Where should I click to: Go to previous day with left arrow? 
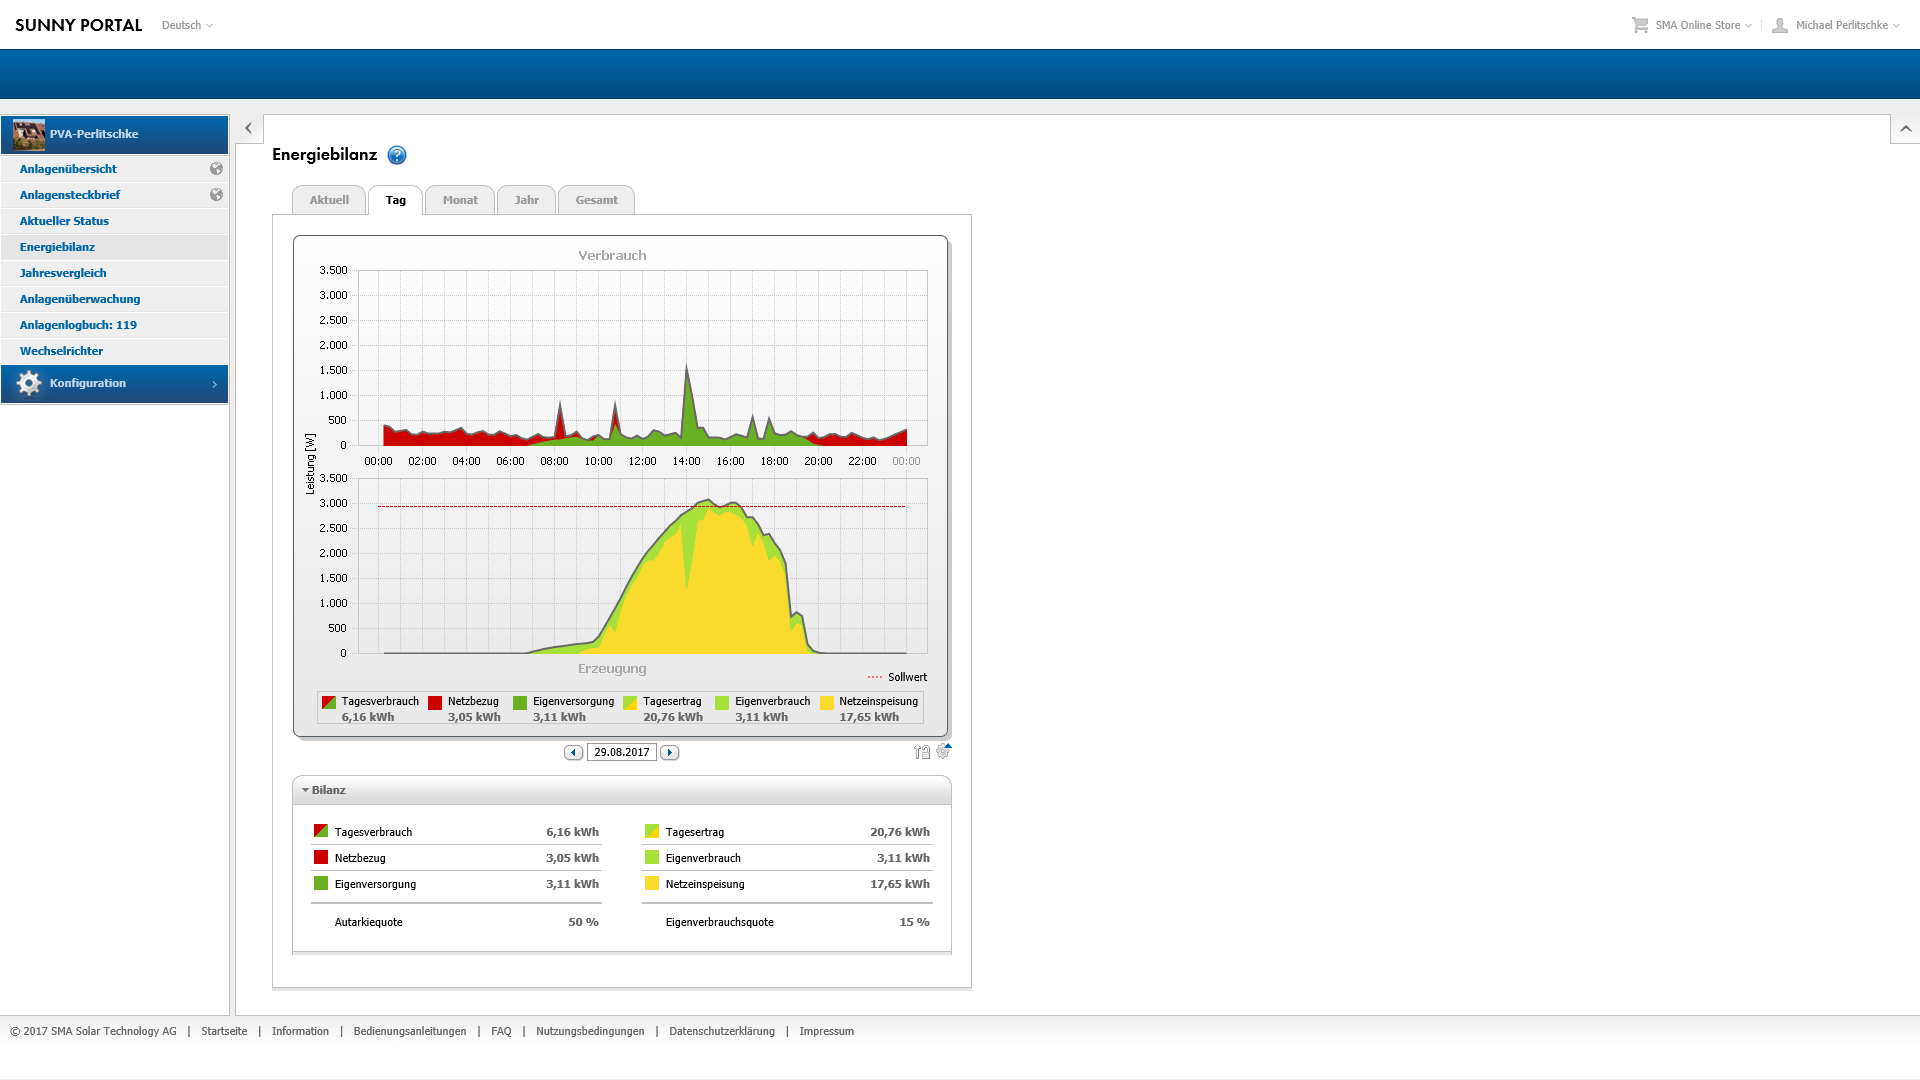coord(573,752)
